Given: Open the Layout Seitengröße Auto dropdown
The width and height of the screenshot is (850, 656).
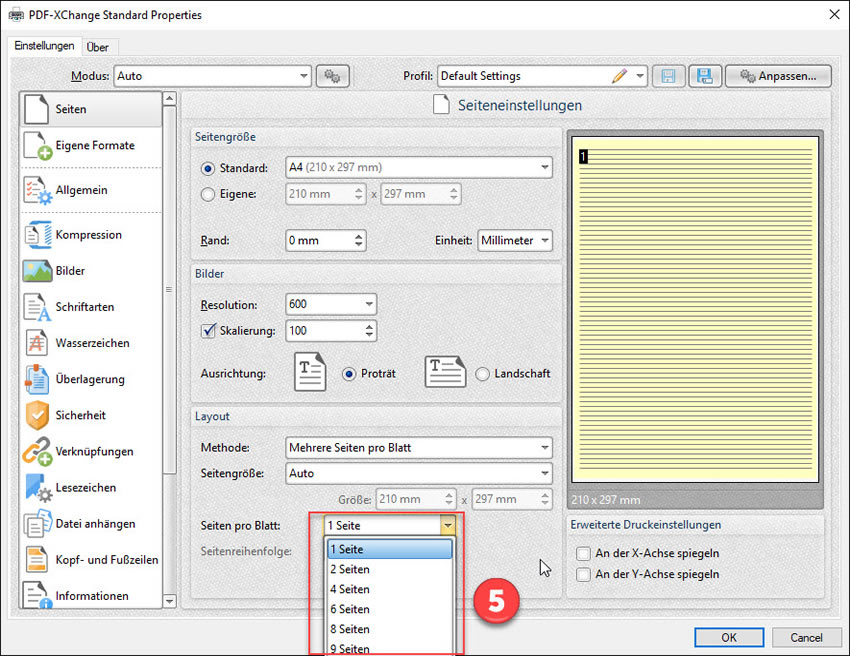Looking at the screenshot, I should 418,473.
